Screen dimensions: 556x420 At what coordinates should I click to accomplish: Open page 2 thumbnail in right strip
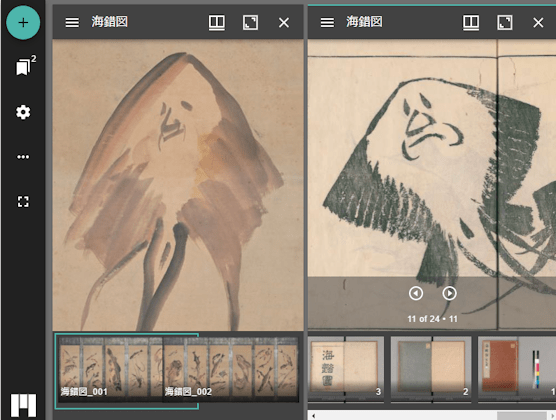(x=431, y=369)
